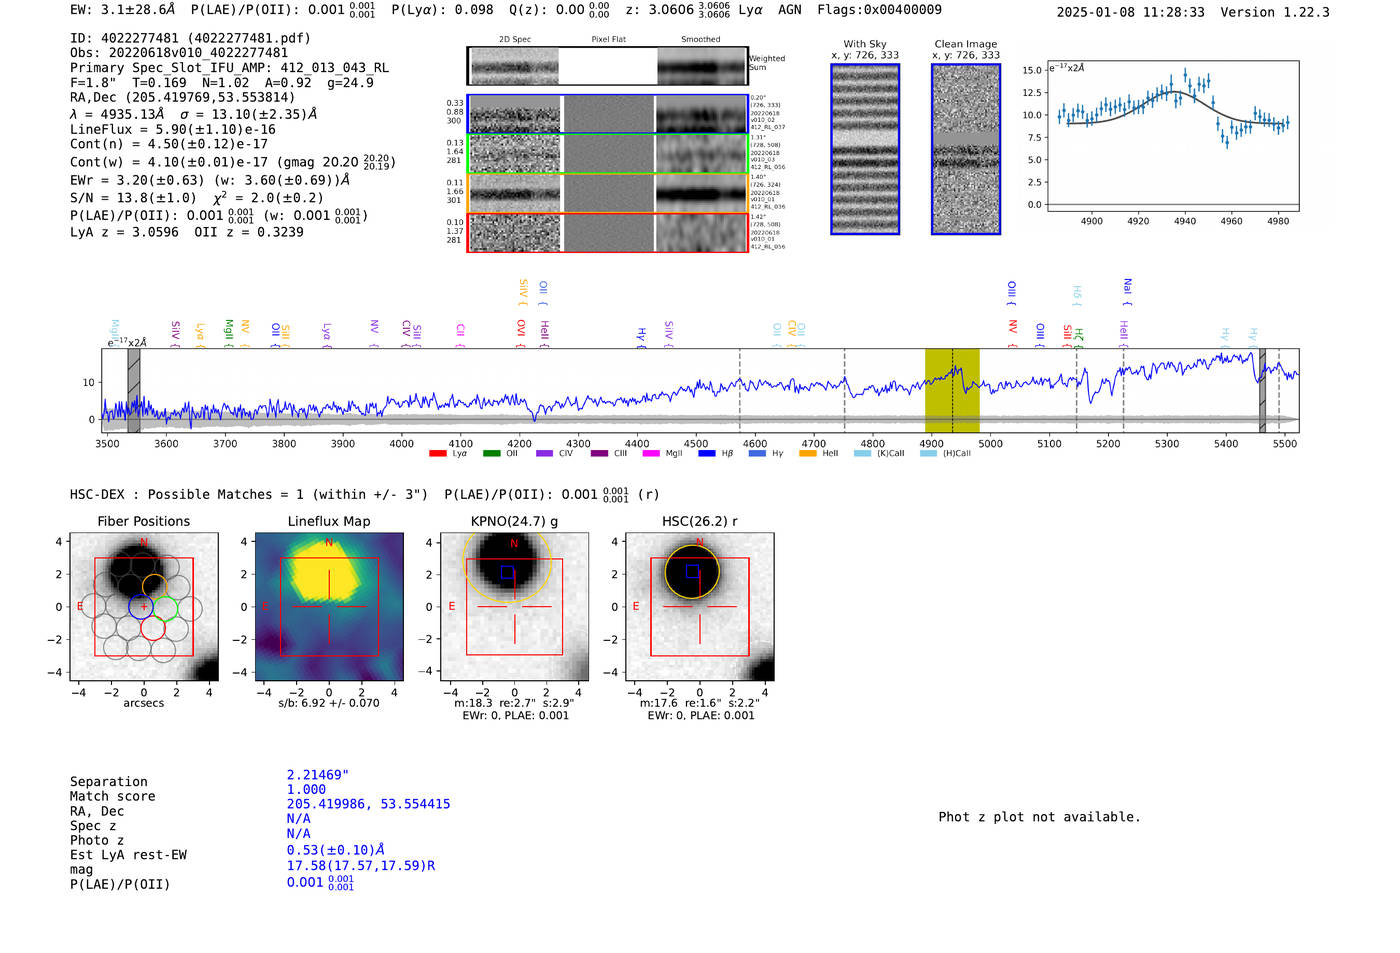1400x953 pixels.
Task: Click the red Lyα legend swatch
Action: click(438, 454)
